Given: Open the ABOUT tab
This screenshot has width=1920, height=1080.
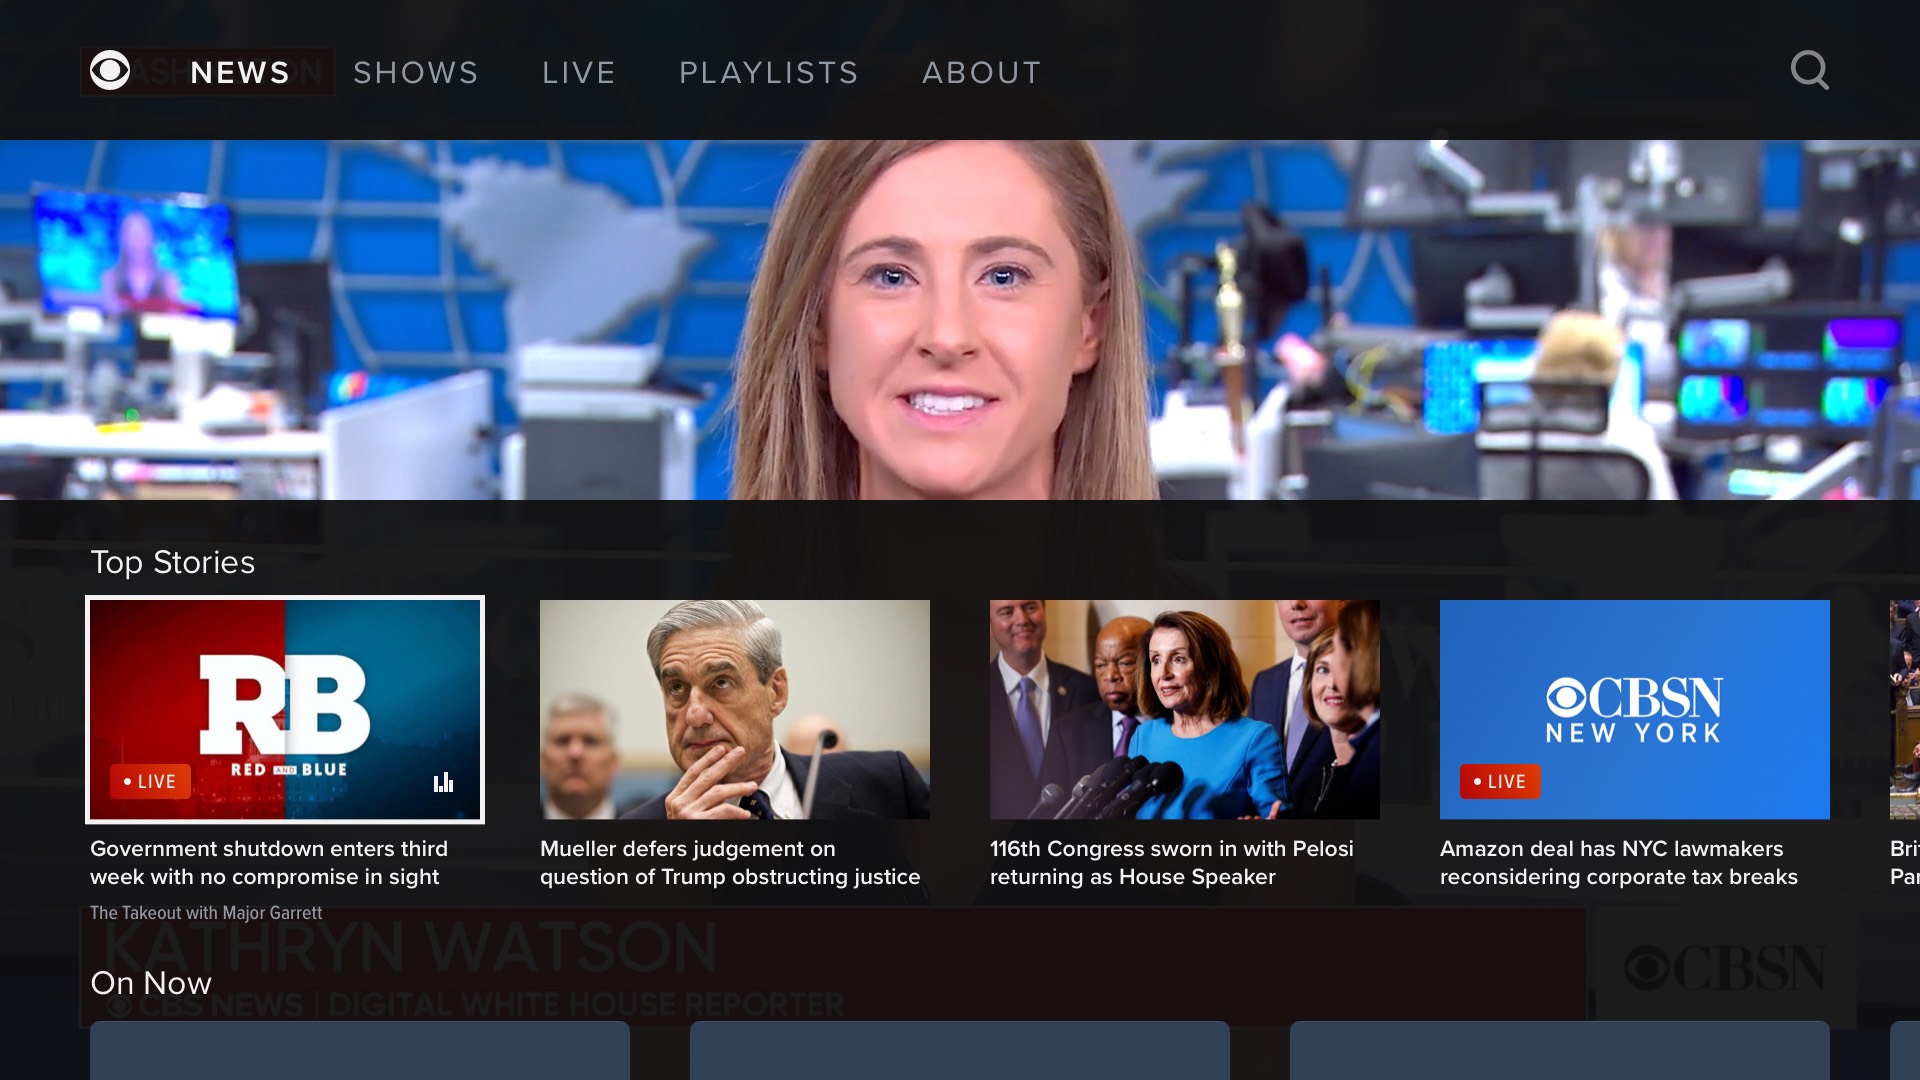Looking at the screenshot, I should [x=982, y=73].
